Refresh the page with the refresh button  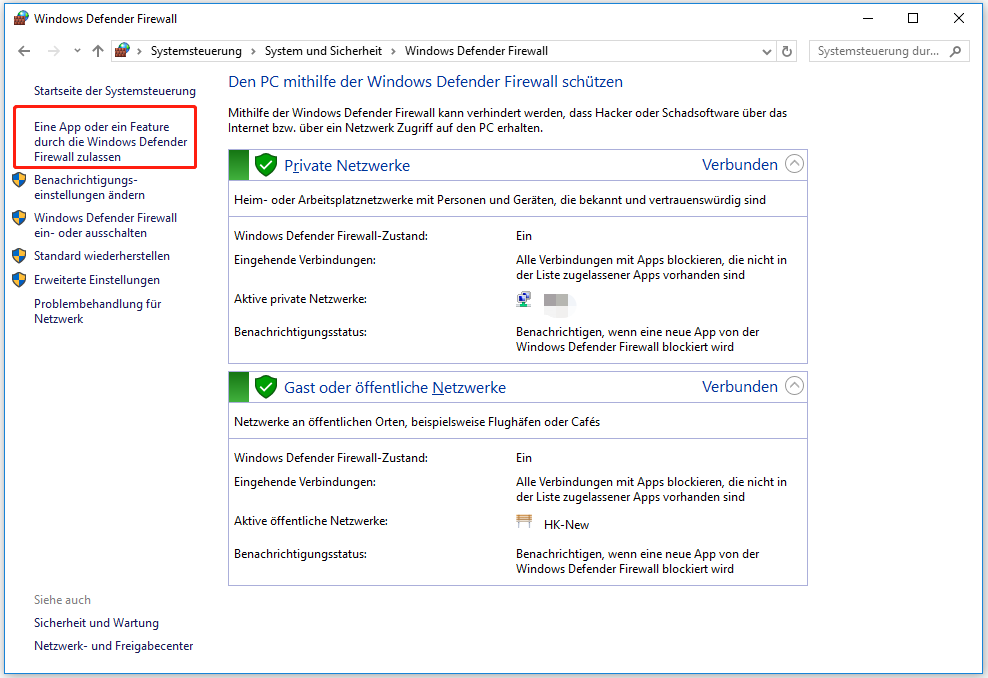(x=787, y=51)
